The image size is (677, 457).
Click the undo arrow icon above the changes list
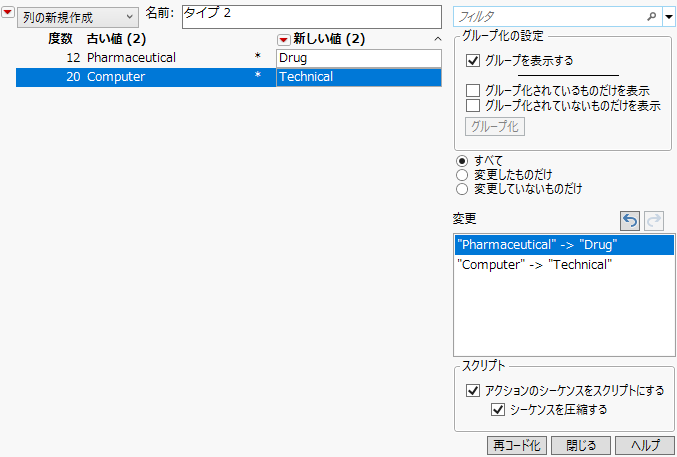pos(630,220)
